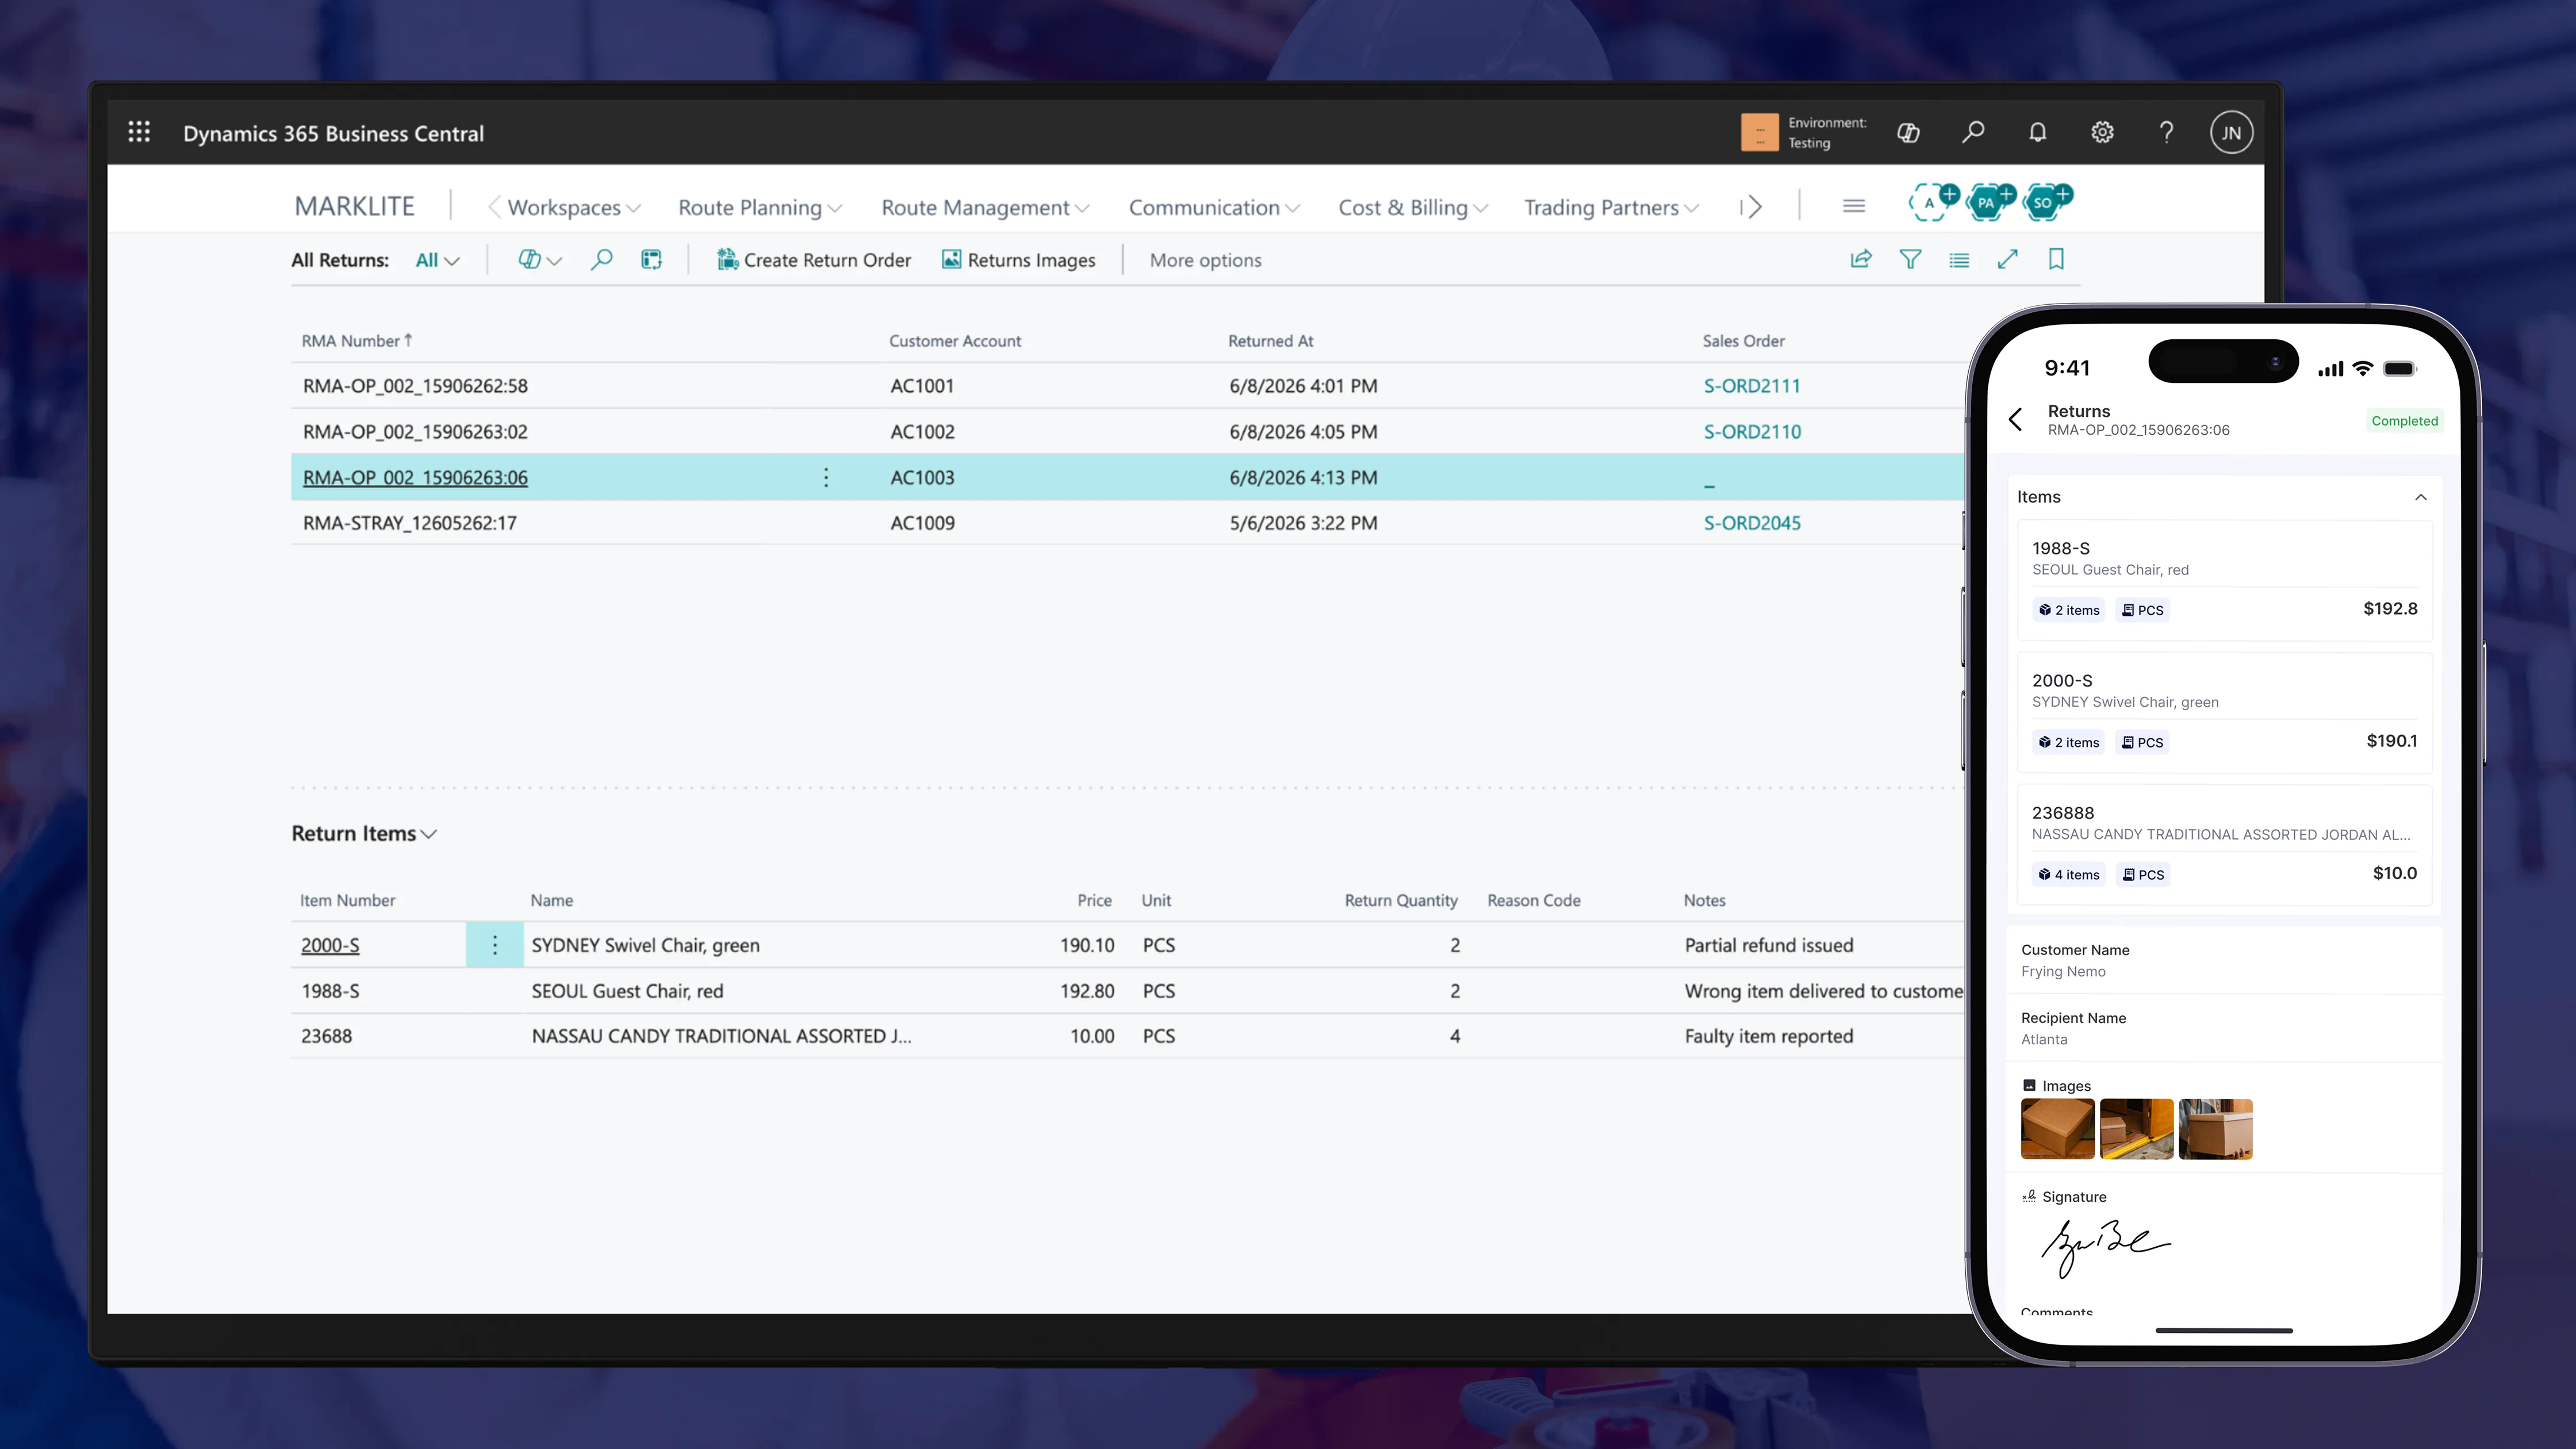
Task: Select row RMA-OP_002_15906262:58
Action: coord(1127,386)
